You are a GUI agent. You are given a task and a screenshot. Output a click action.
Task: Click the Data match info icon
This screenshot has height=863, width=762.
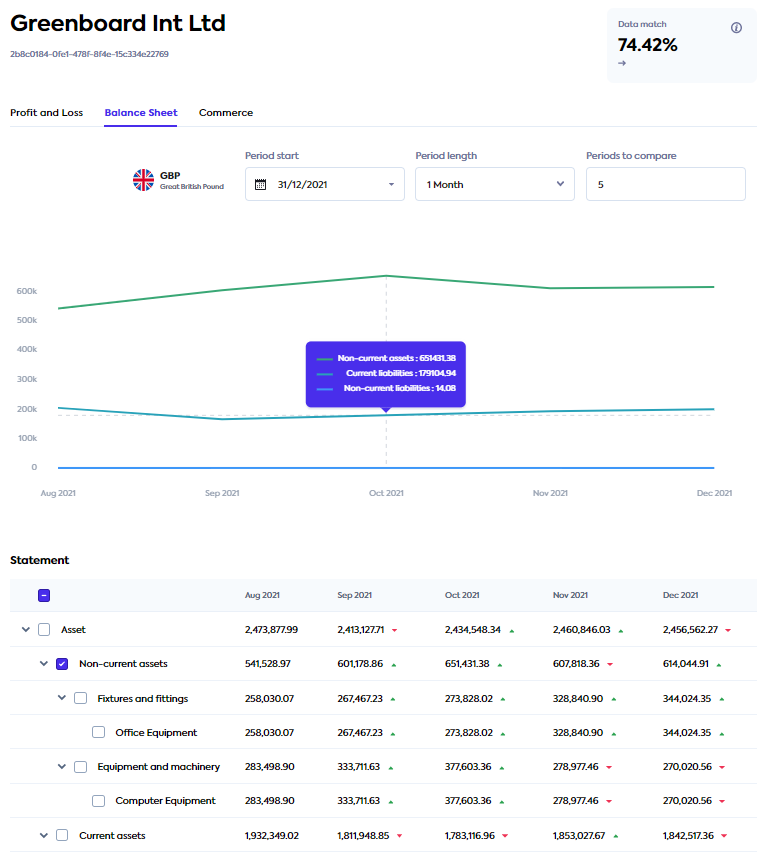click(x=736, y=28)
